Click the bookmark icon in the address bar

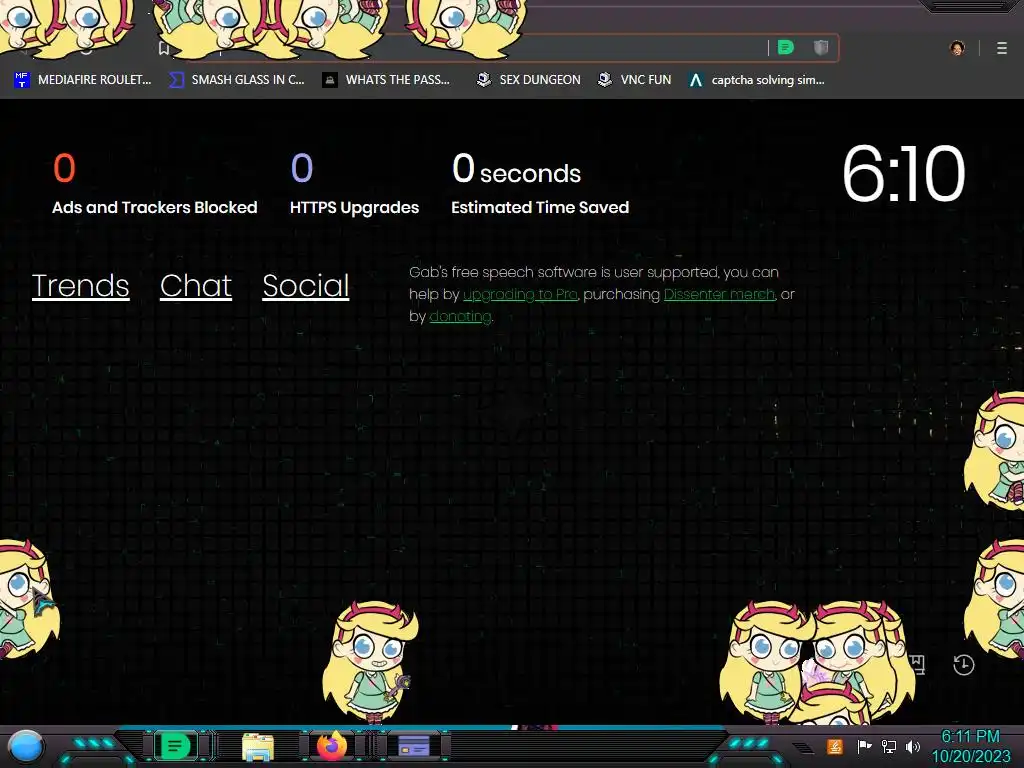pos(164,48)
